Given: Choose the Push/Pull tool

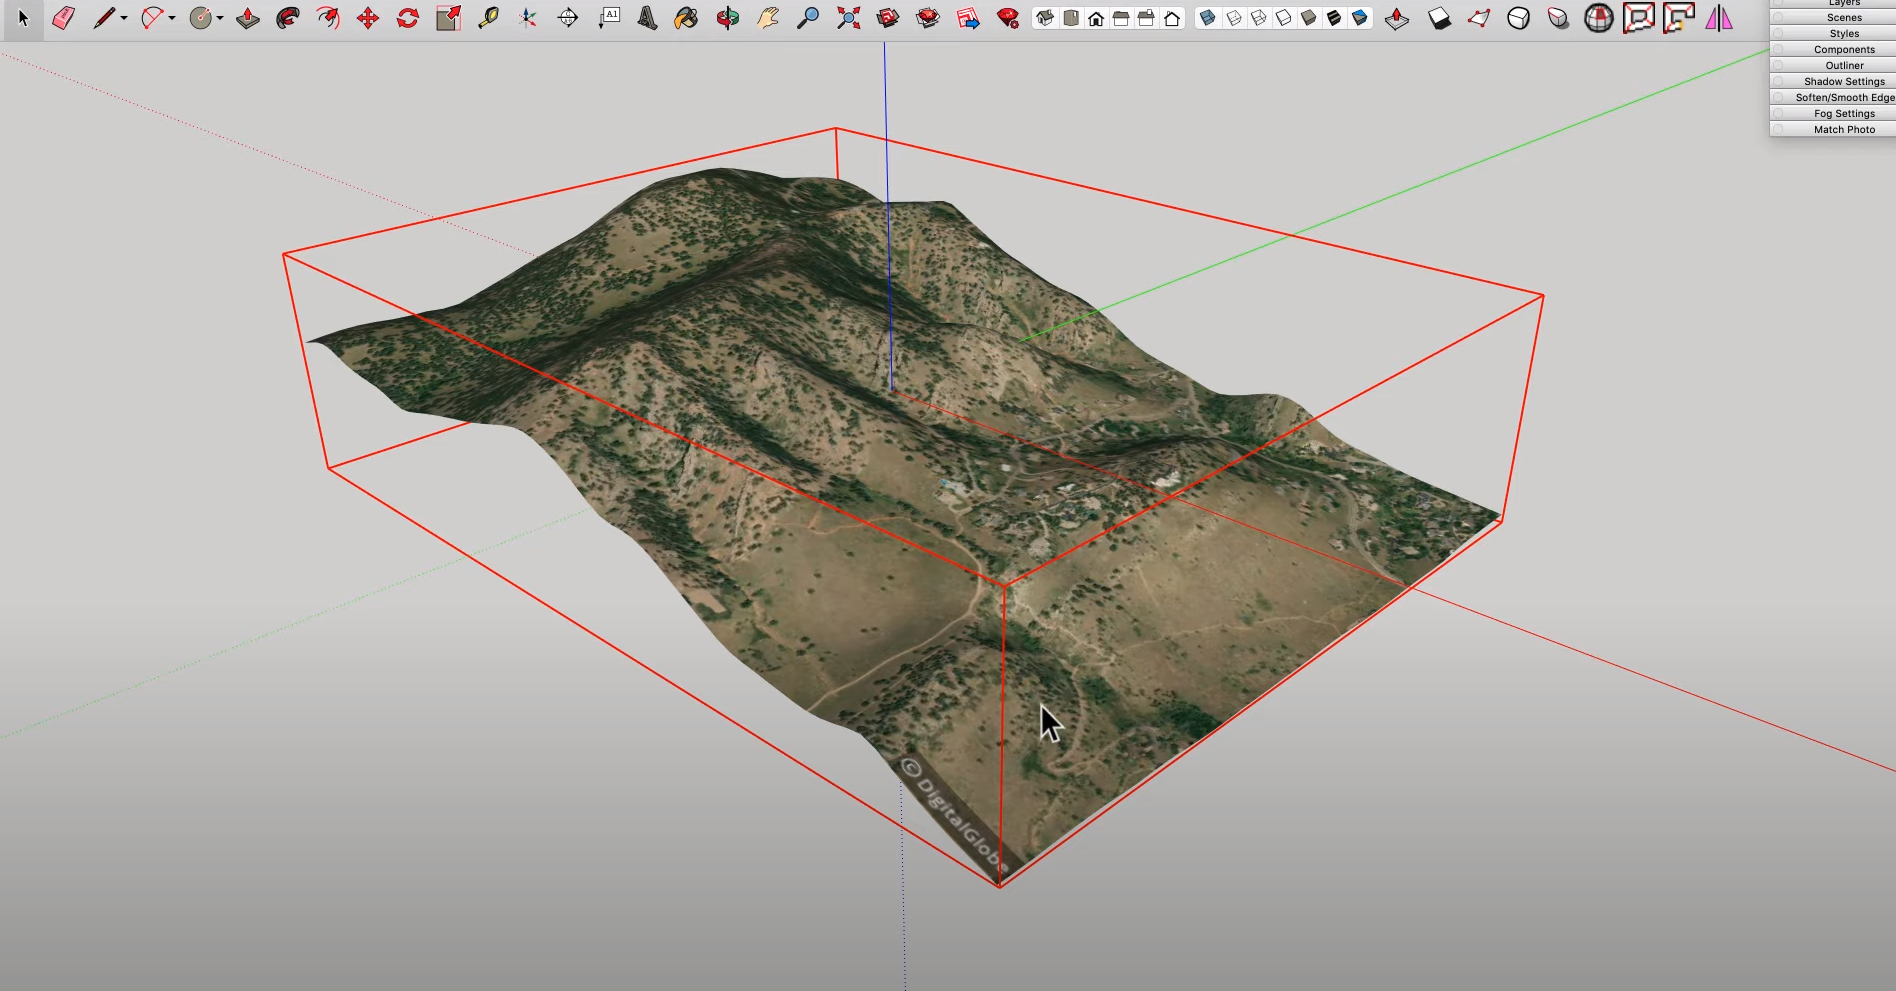Looking at the screenshot, I should (248, 18).
